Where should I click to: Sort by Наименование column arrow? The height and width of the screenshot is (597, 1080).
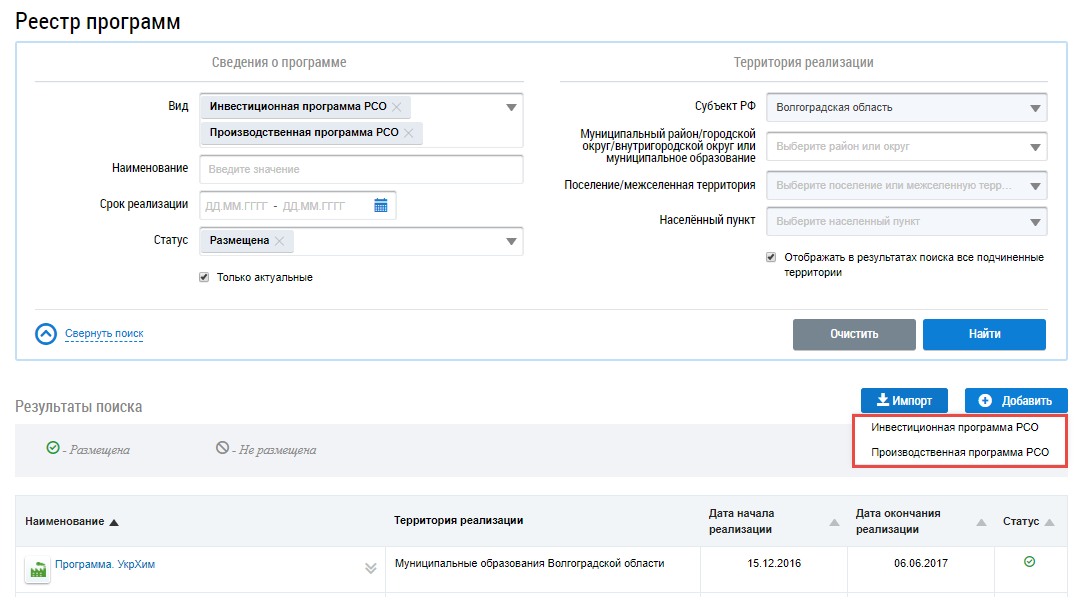[114, 523]
